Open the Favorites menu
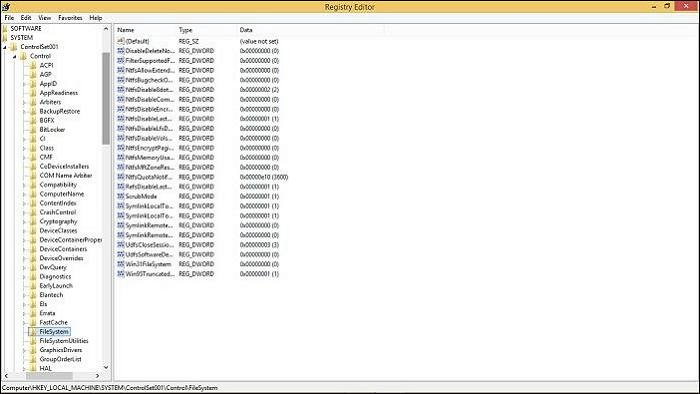The height and width of the screenshot is (394, 700). point(71,18)
